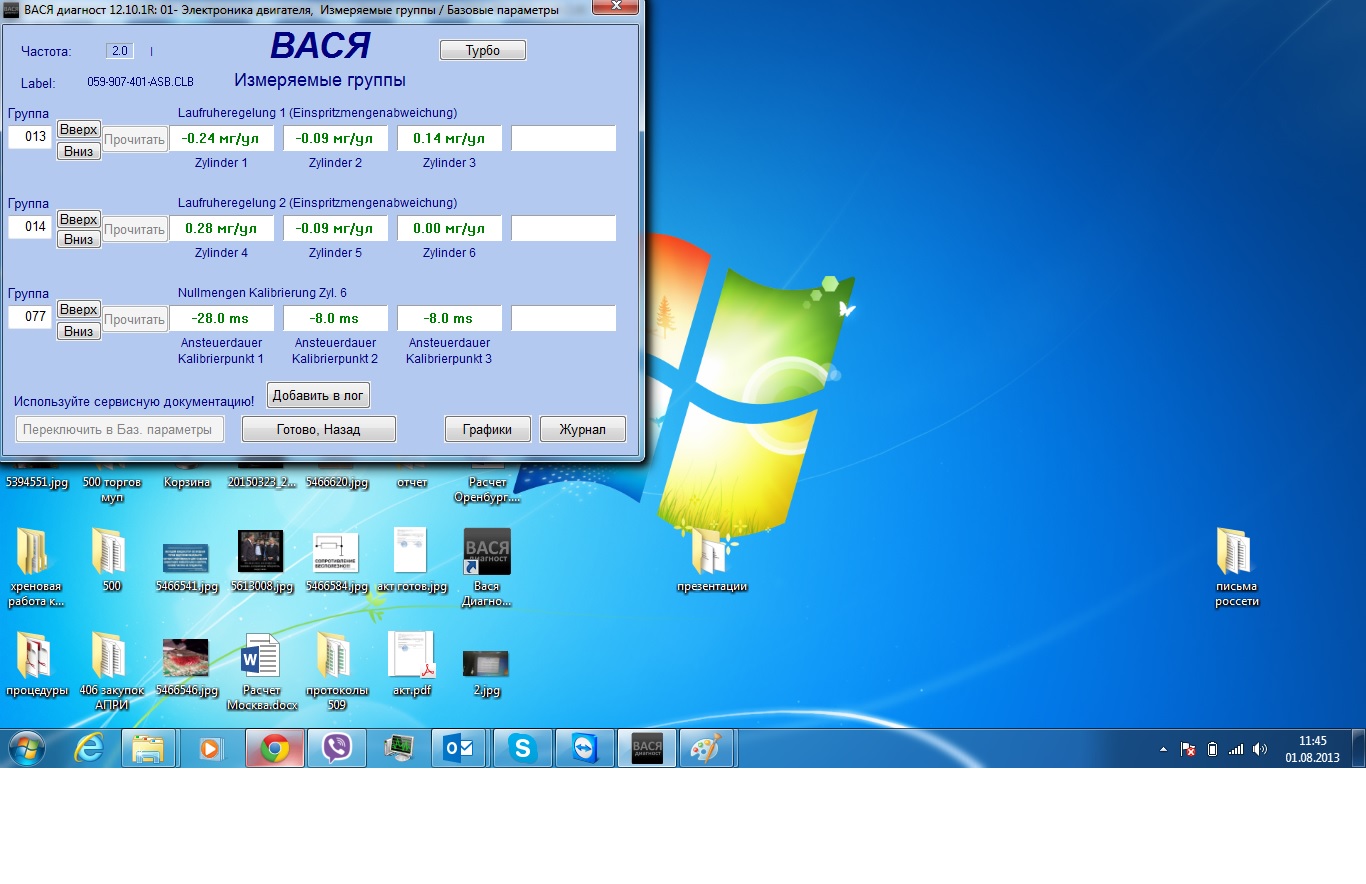Open TeamViewer from the taskbar
This screenshot has height=884, width=1366.
click(584, 748)
